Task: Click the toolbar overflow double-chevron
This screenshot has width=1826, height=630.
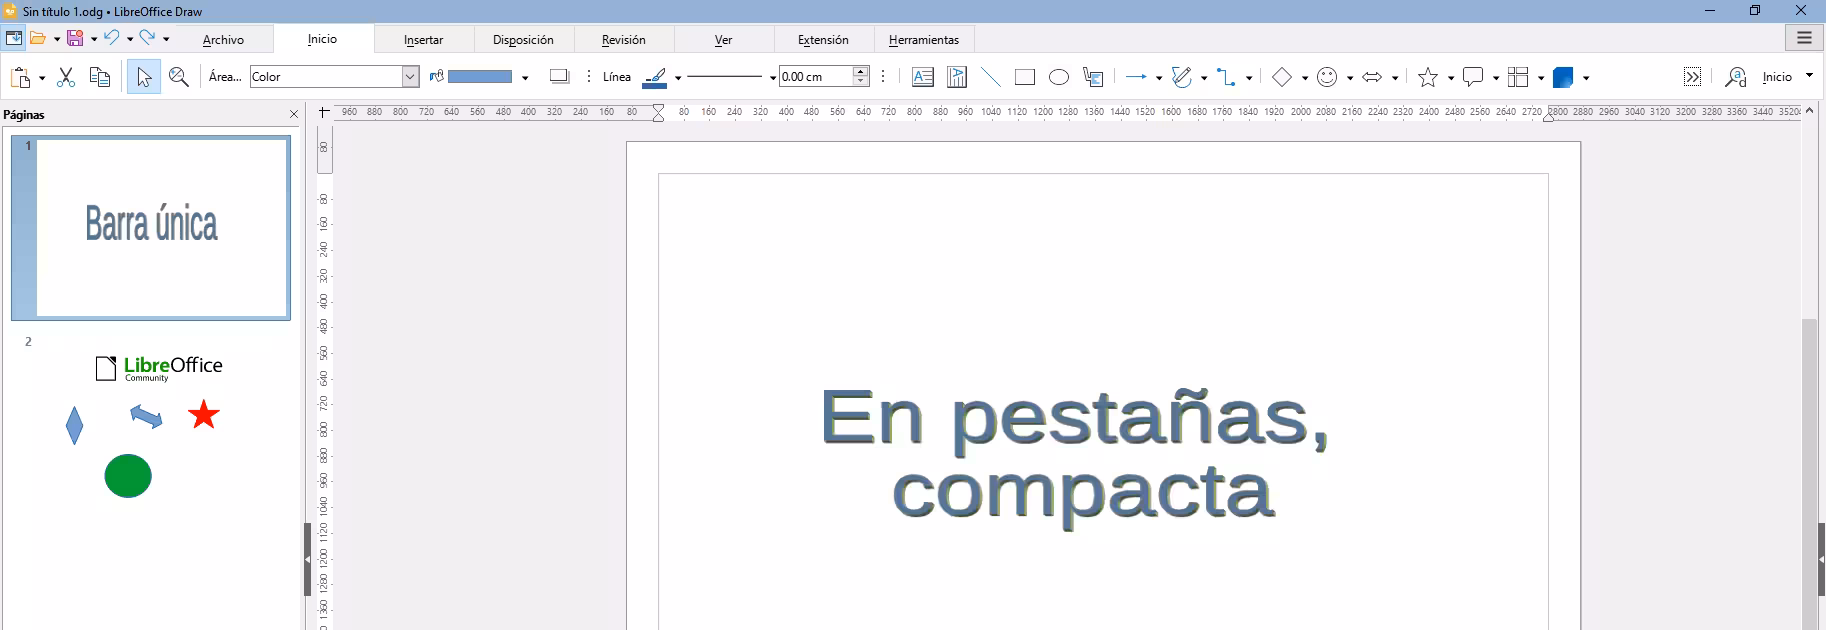Action: 1692,77
